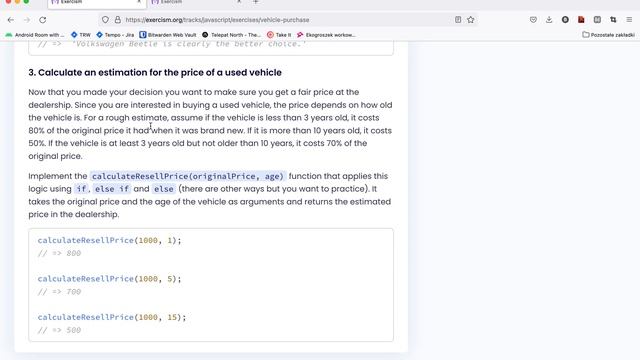Close the second Exercism tab

[239, 2]
